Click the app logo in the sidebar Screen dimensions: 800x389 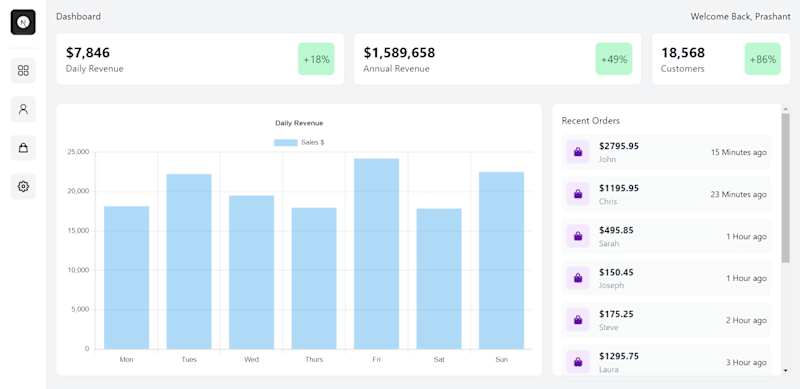(x=23, y=22)
